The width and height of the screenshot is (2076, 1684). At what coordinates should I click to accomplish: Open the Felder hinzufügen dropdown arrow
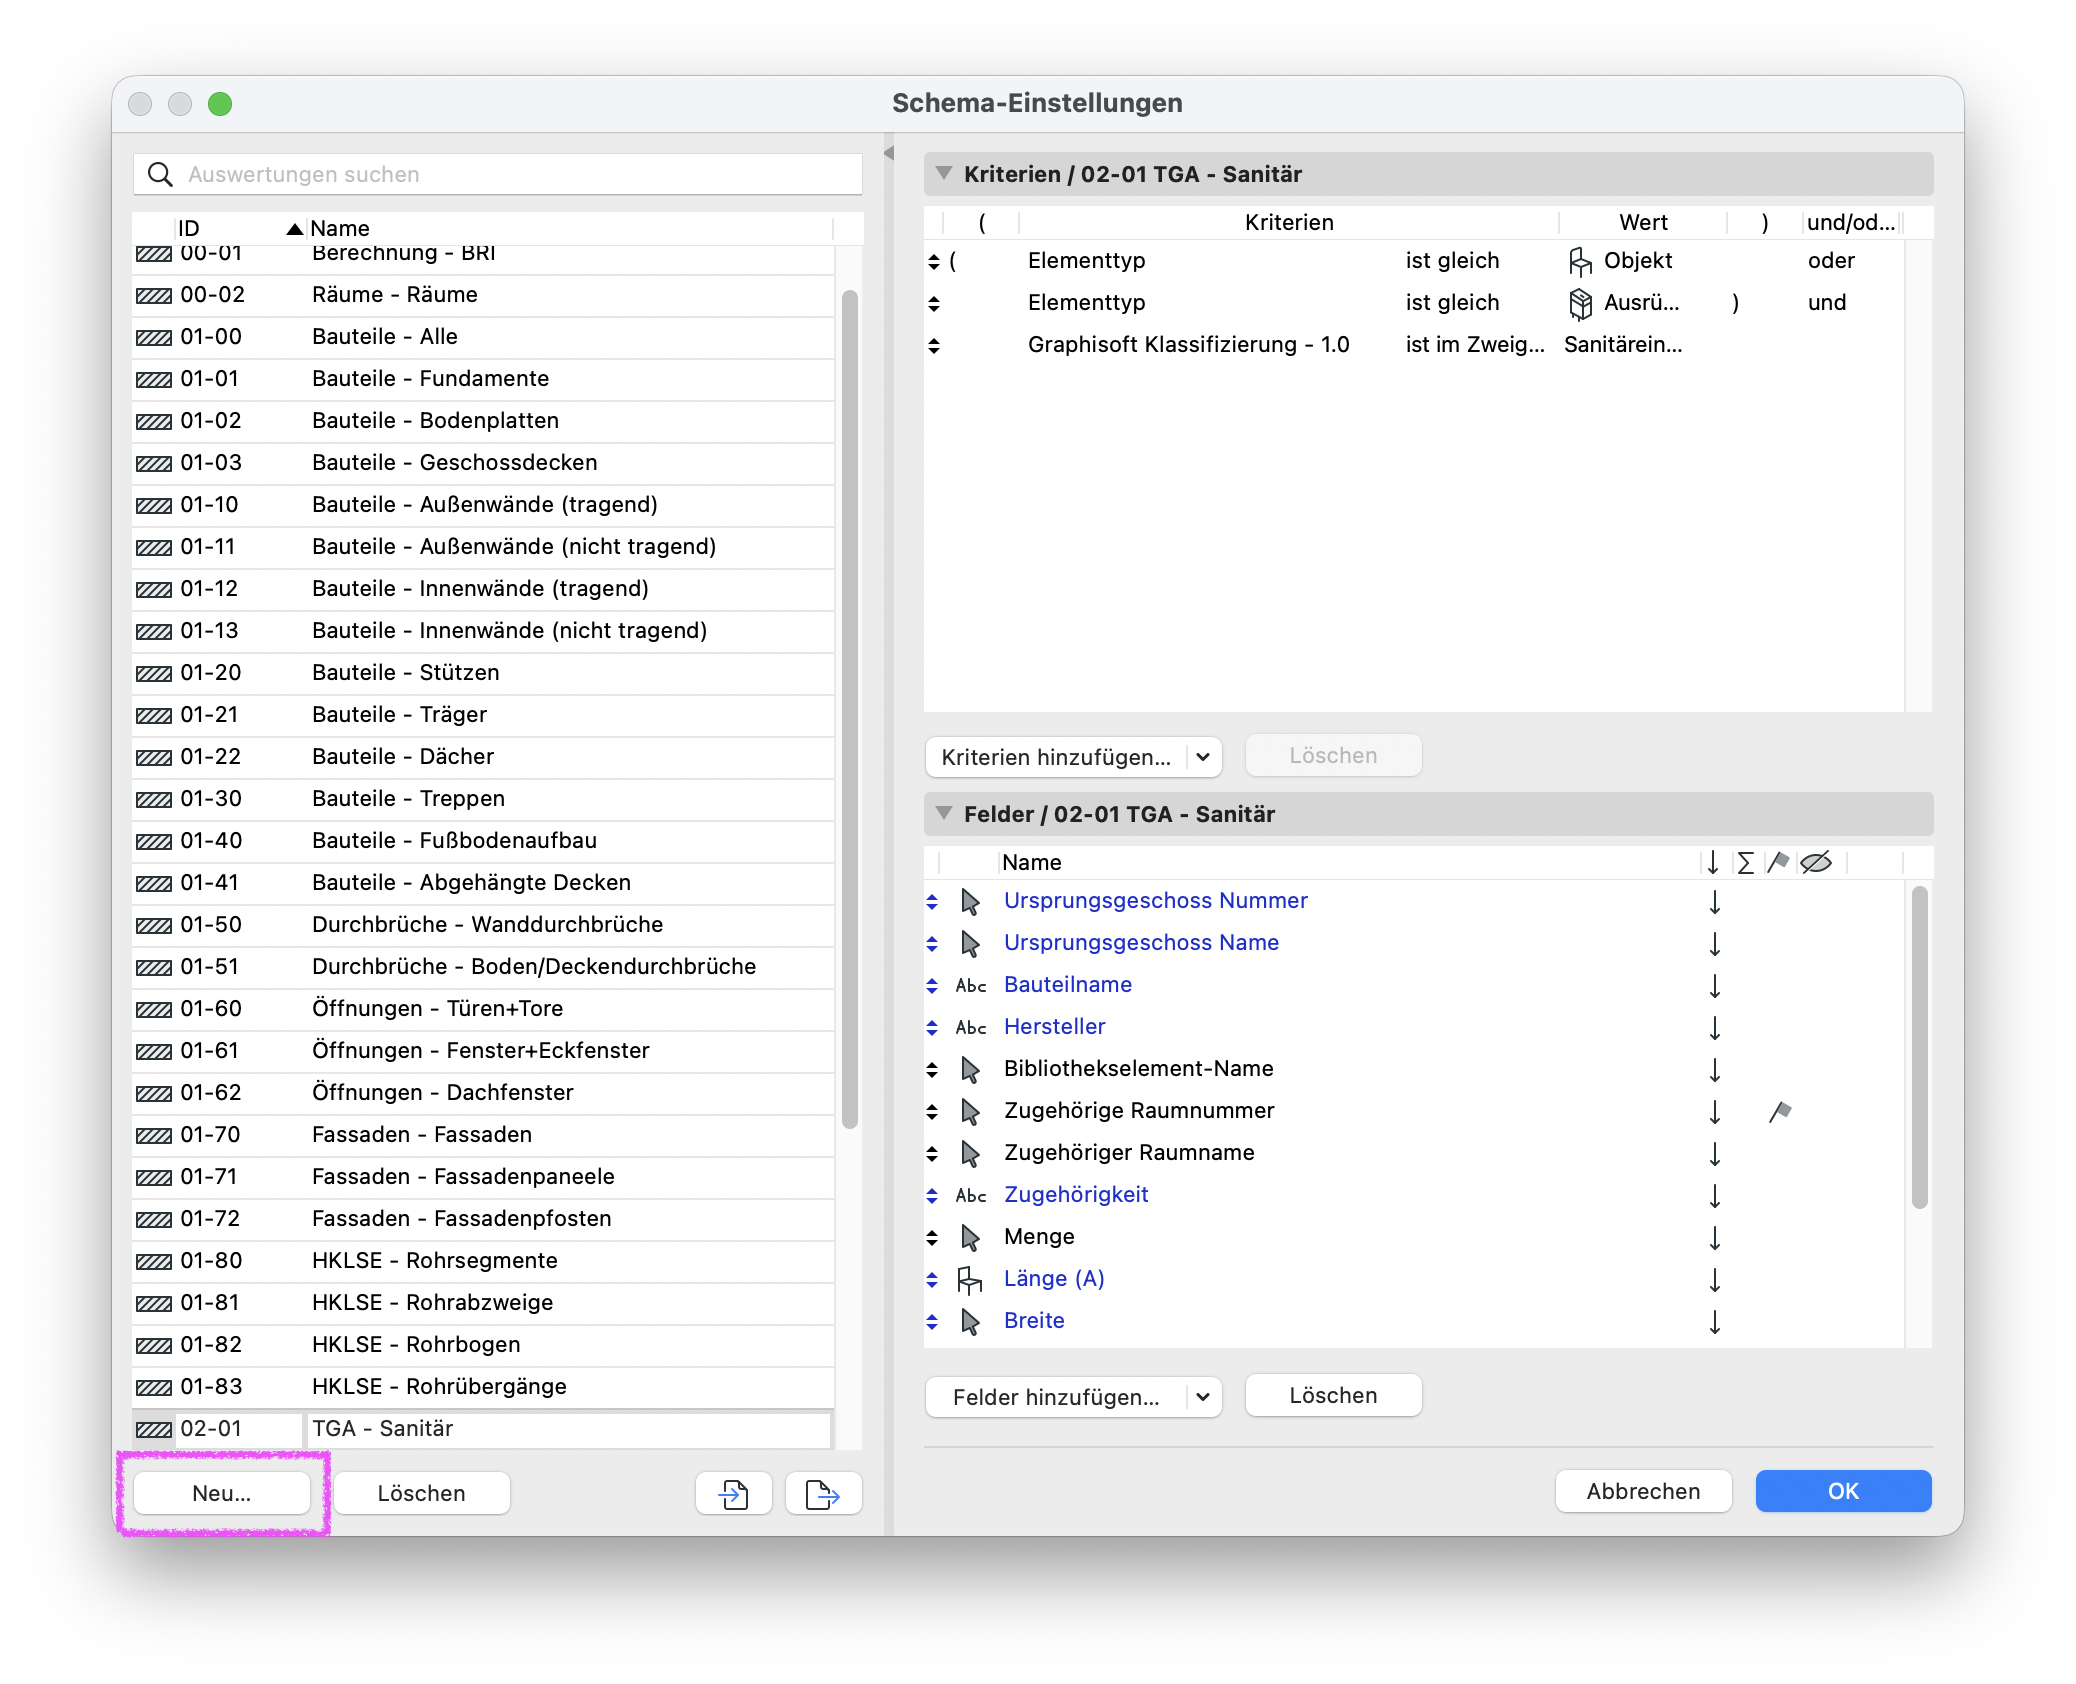coord(1203,1397)
